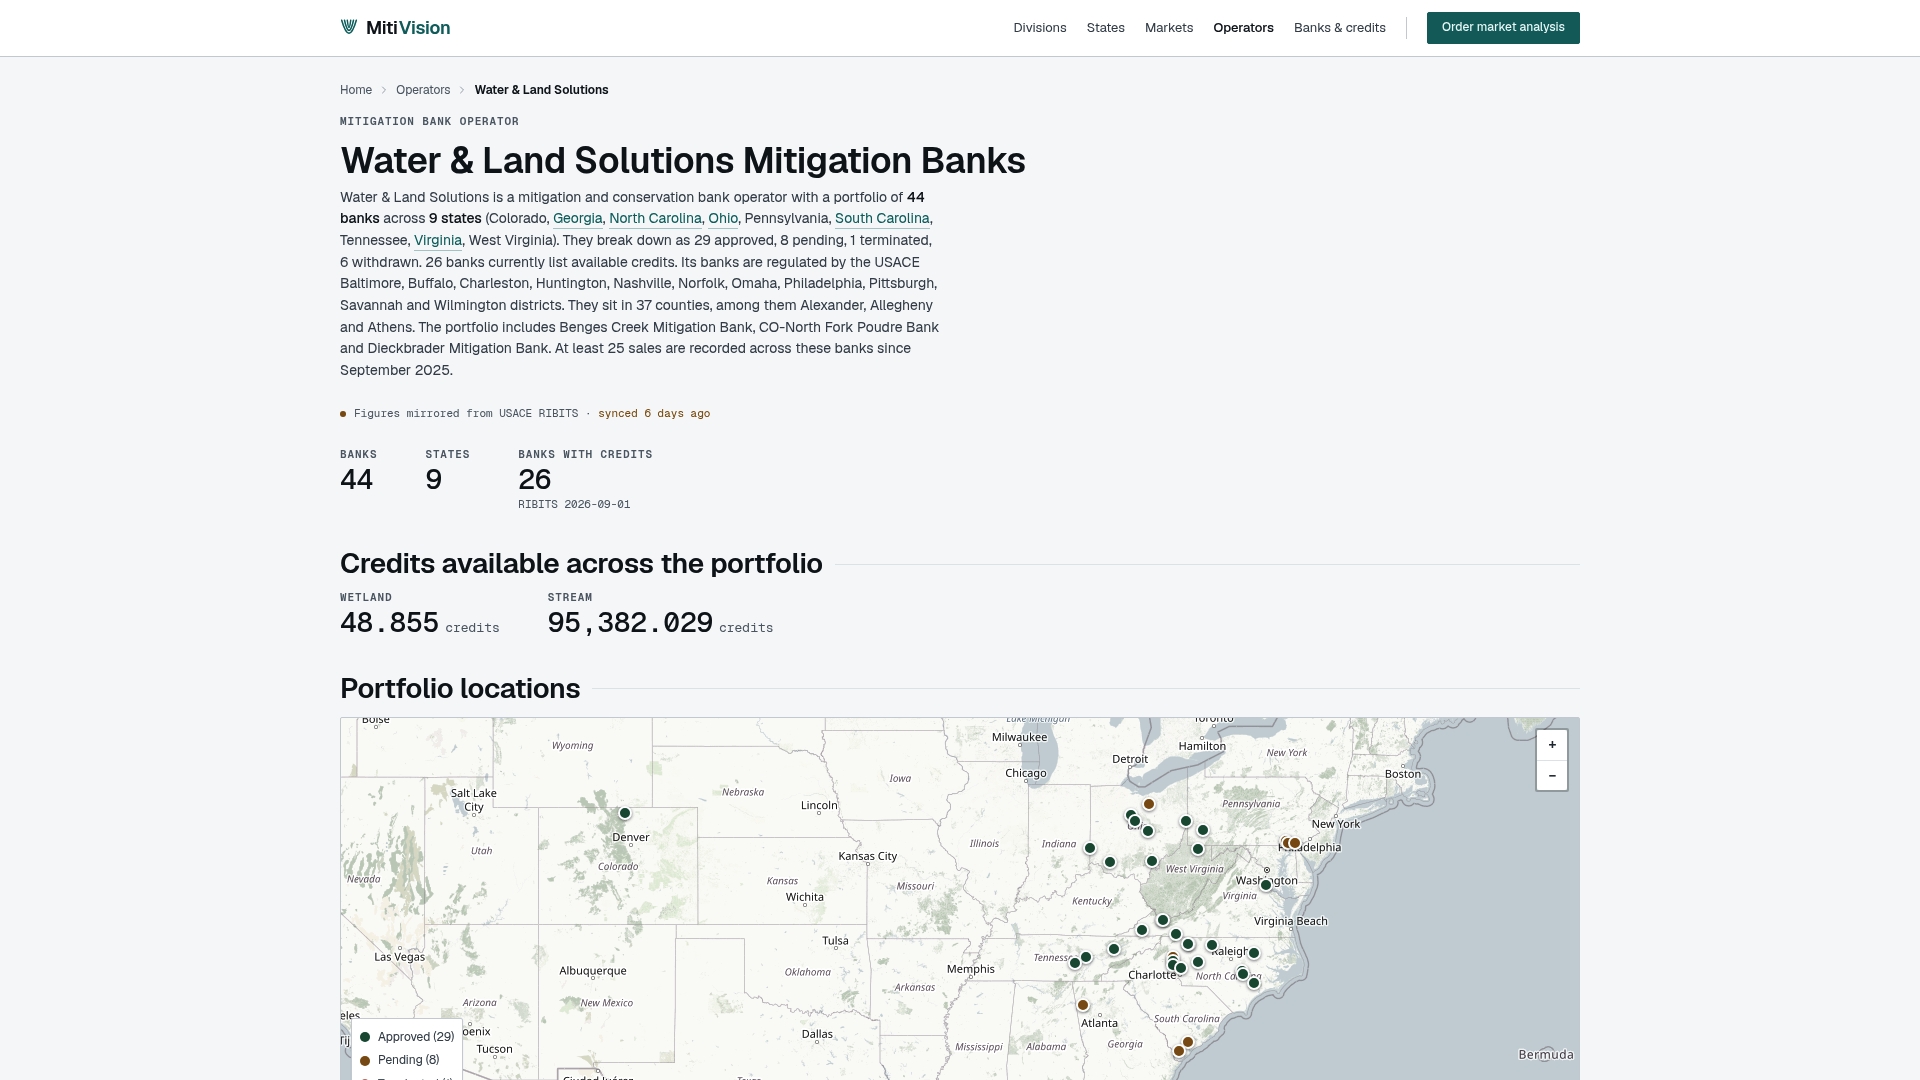The width and height of the screenshot is (1920, 1080).
Task: Click the Banks count 44
Action: [356, 480]
